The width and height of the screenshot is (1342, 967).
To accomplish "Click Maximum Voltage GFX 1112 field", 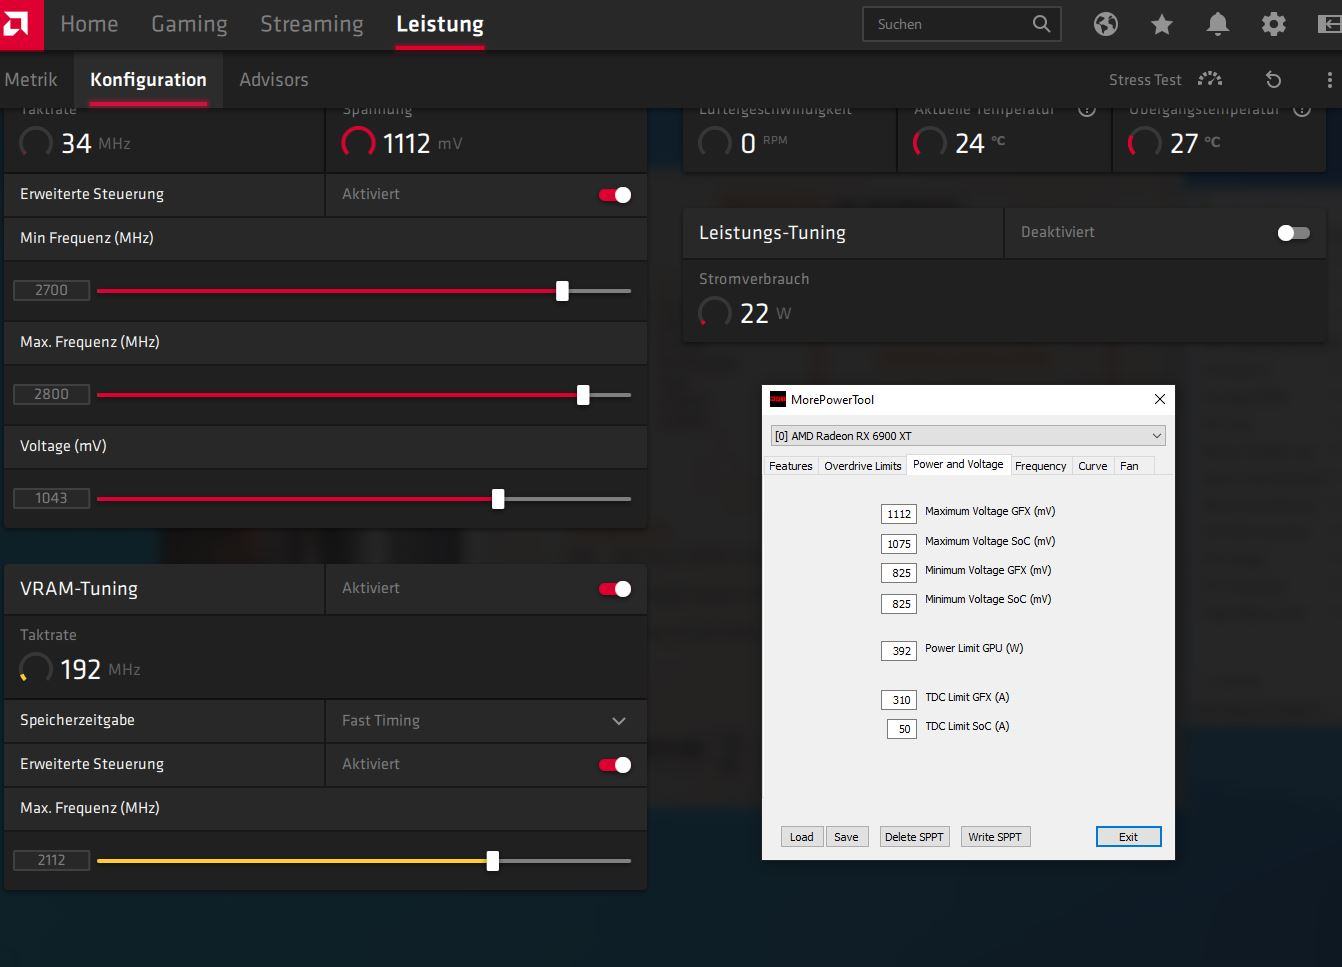I will click(x=899, y=514).
